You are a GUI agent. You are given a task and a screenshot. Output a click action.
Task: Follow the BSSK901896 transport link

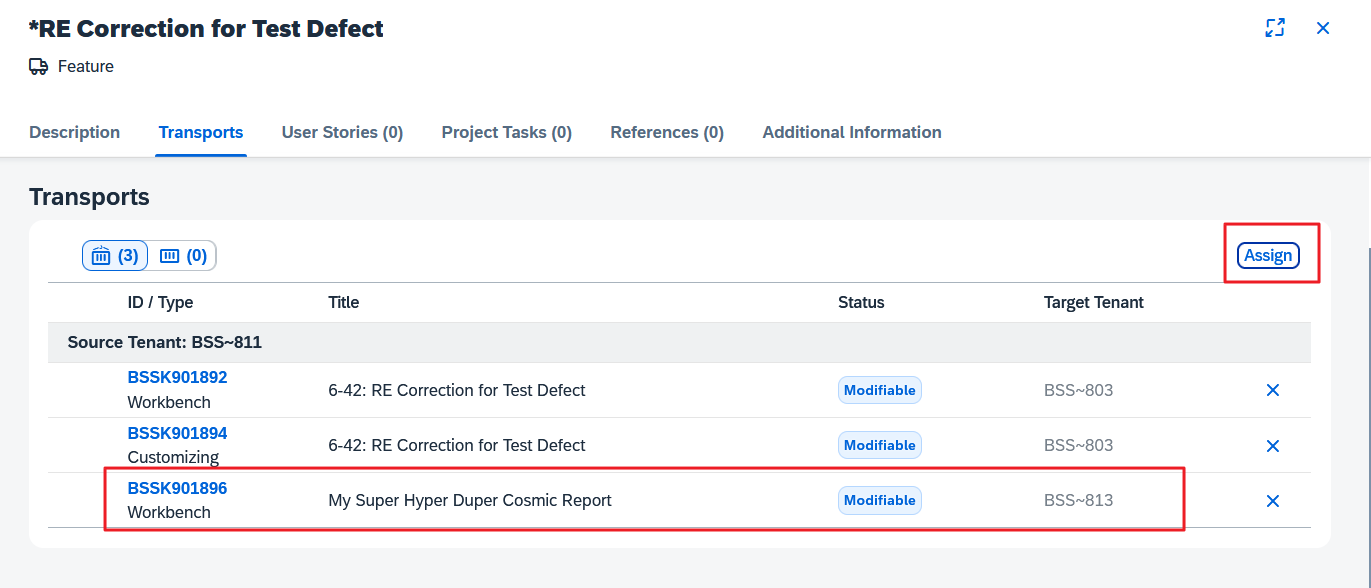click(177, 488)
